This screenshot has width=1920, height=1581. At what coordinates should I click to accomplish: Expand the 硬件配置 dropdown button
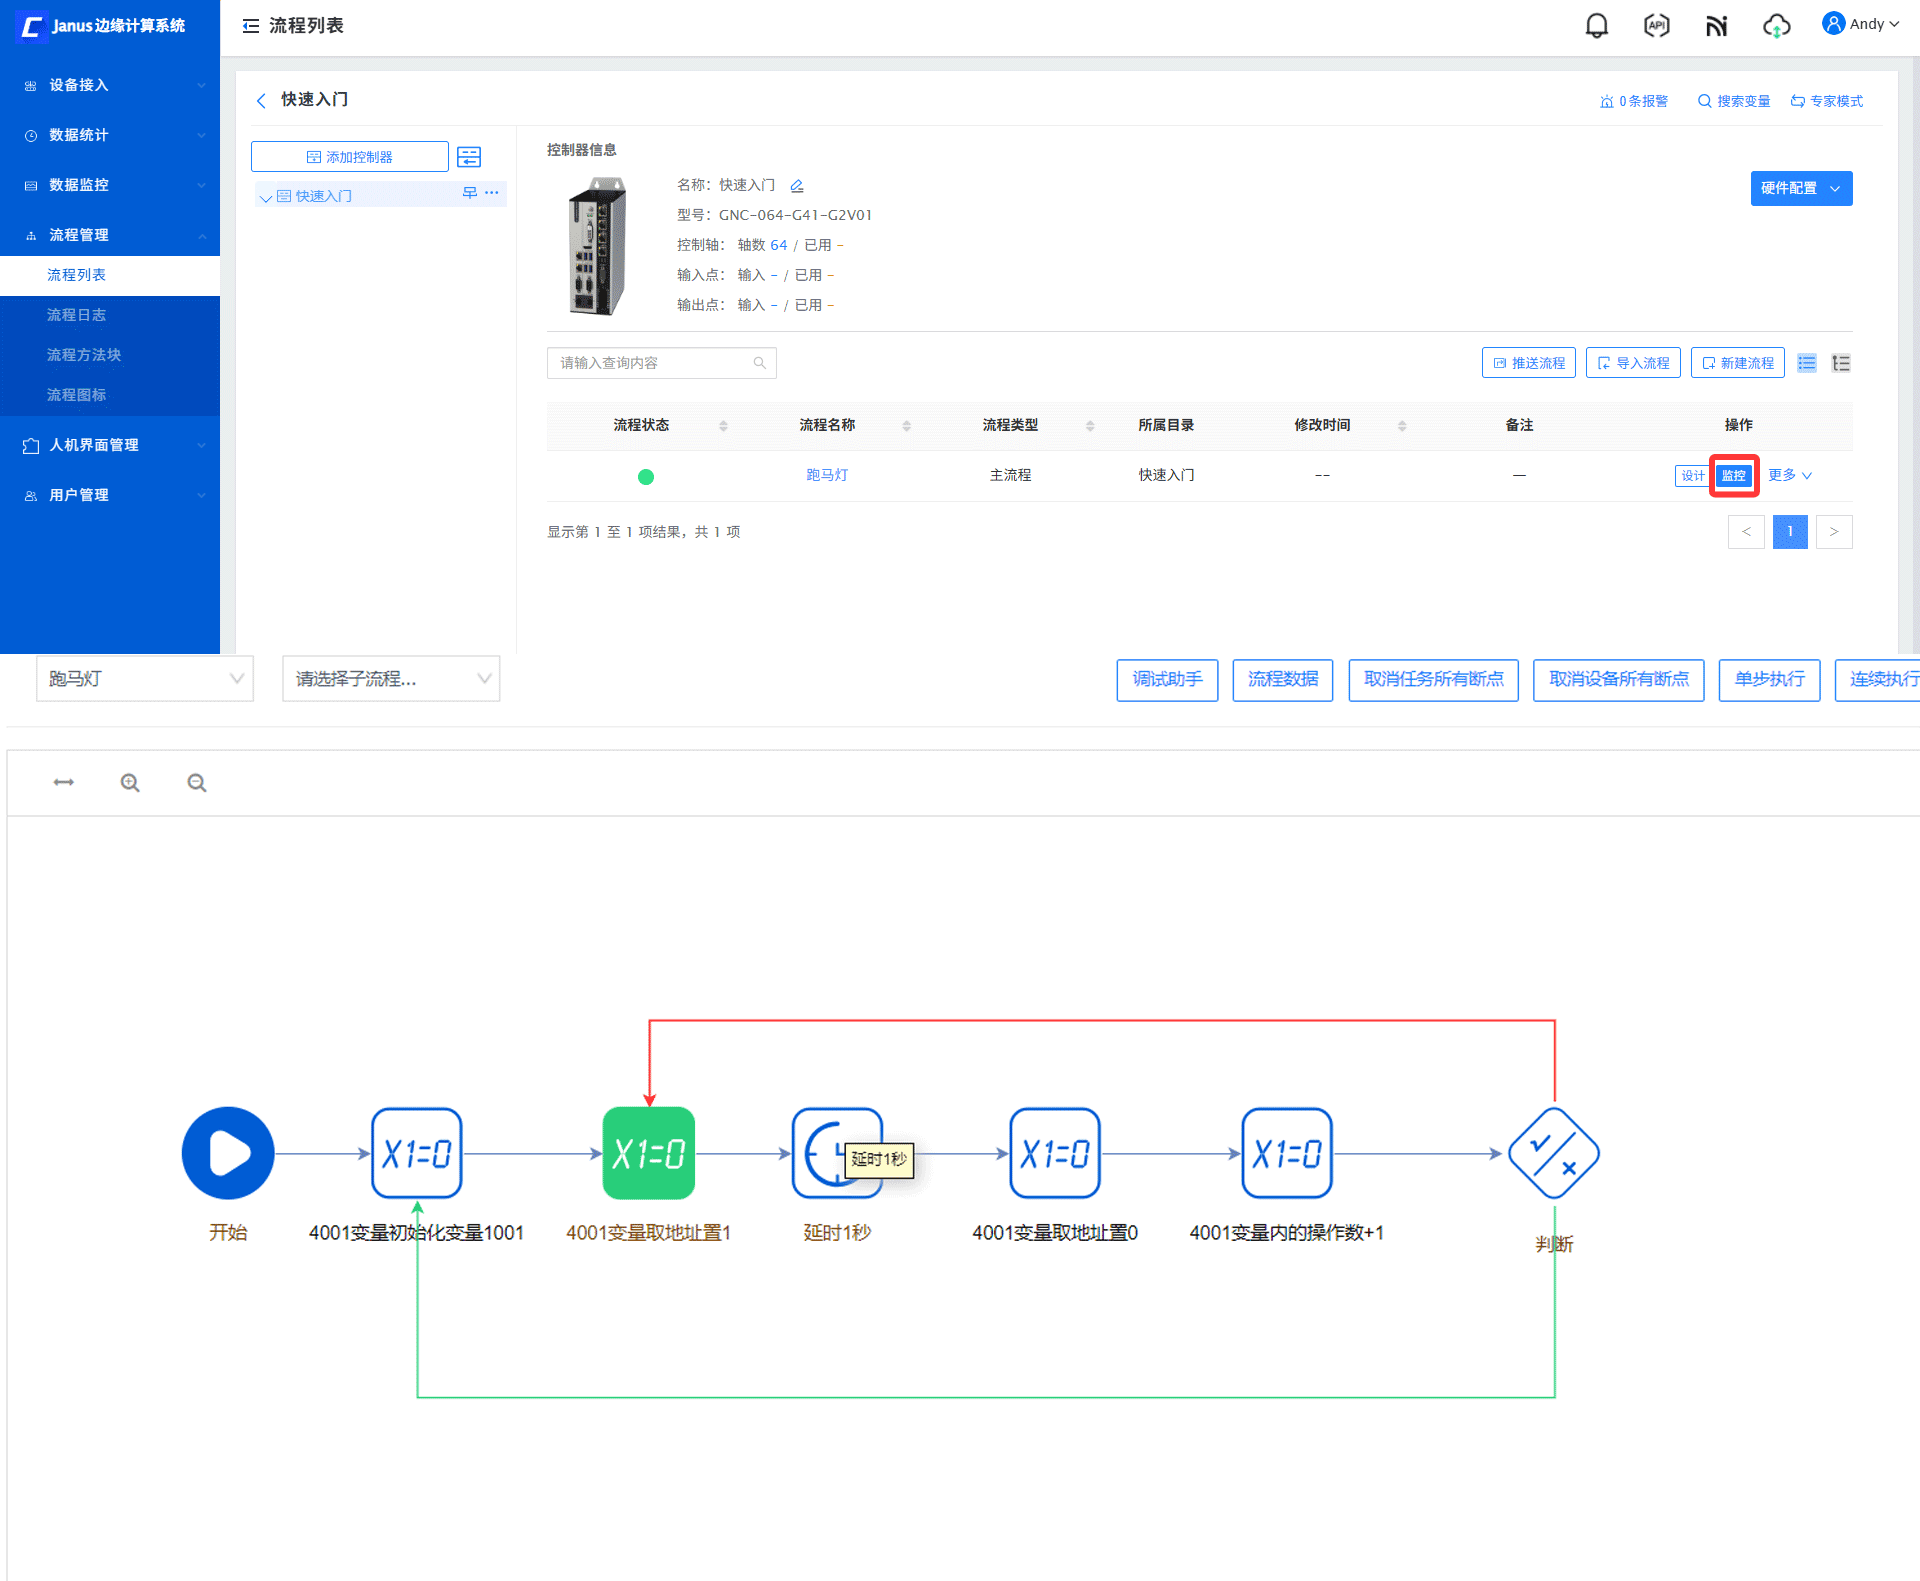point(1801,188)
